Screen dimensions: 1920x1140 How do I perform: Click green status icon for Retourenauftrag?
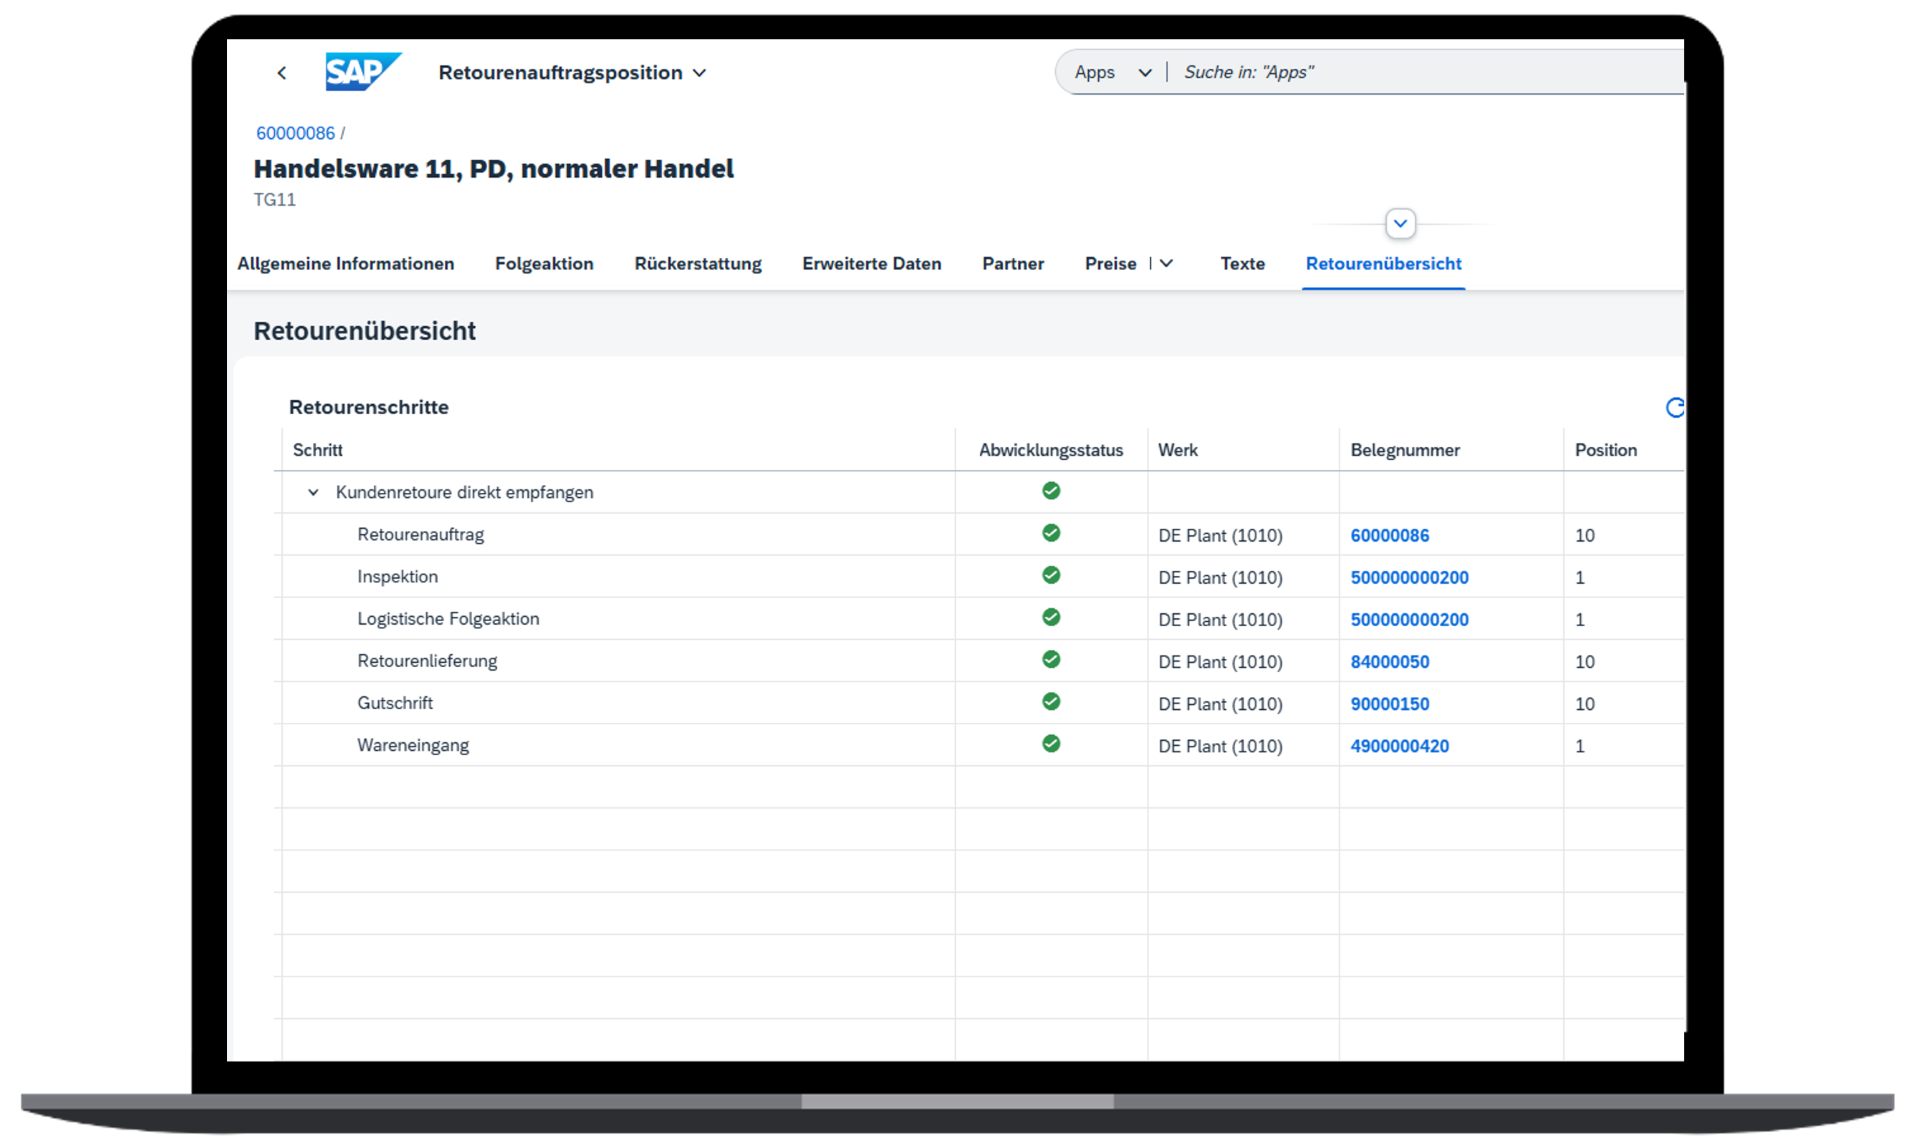(1050, 533)
